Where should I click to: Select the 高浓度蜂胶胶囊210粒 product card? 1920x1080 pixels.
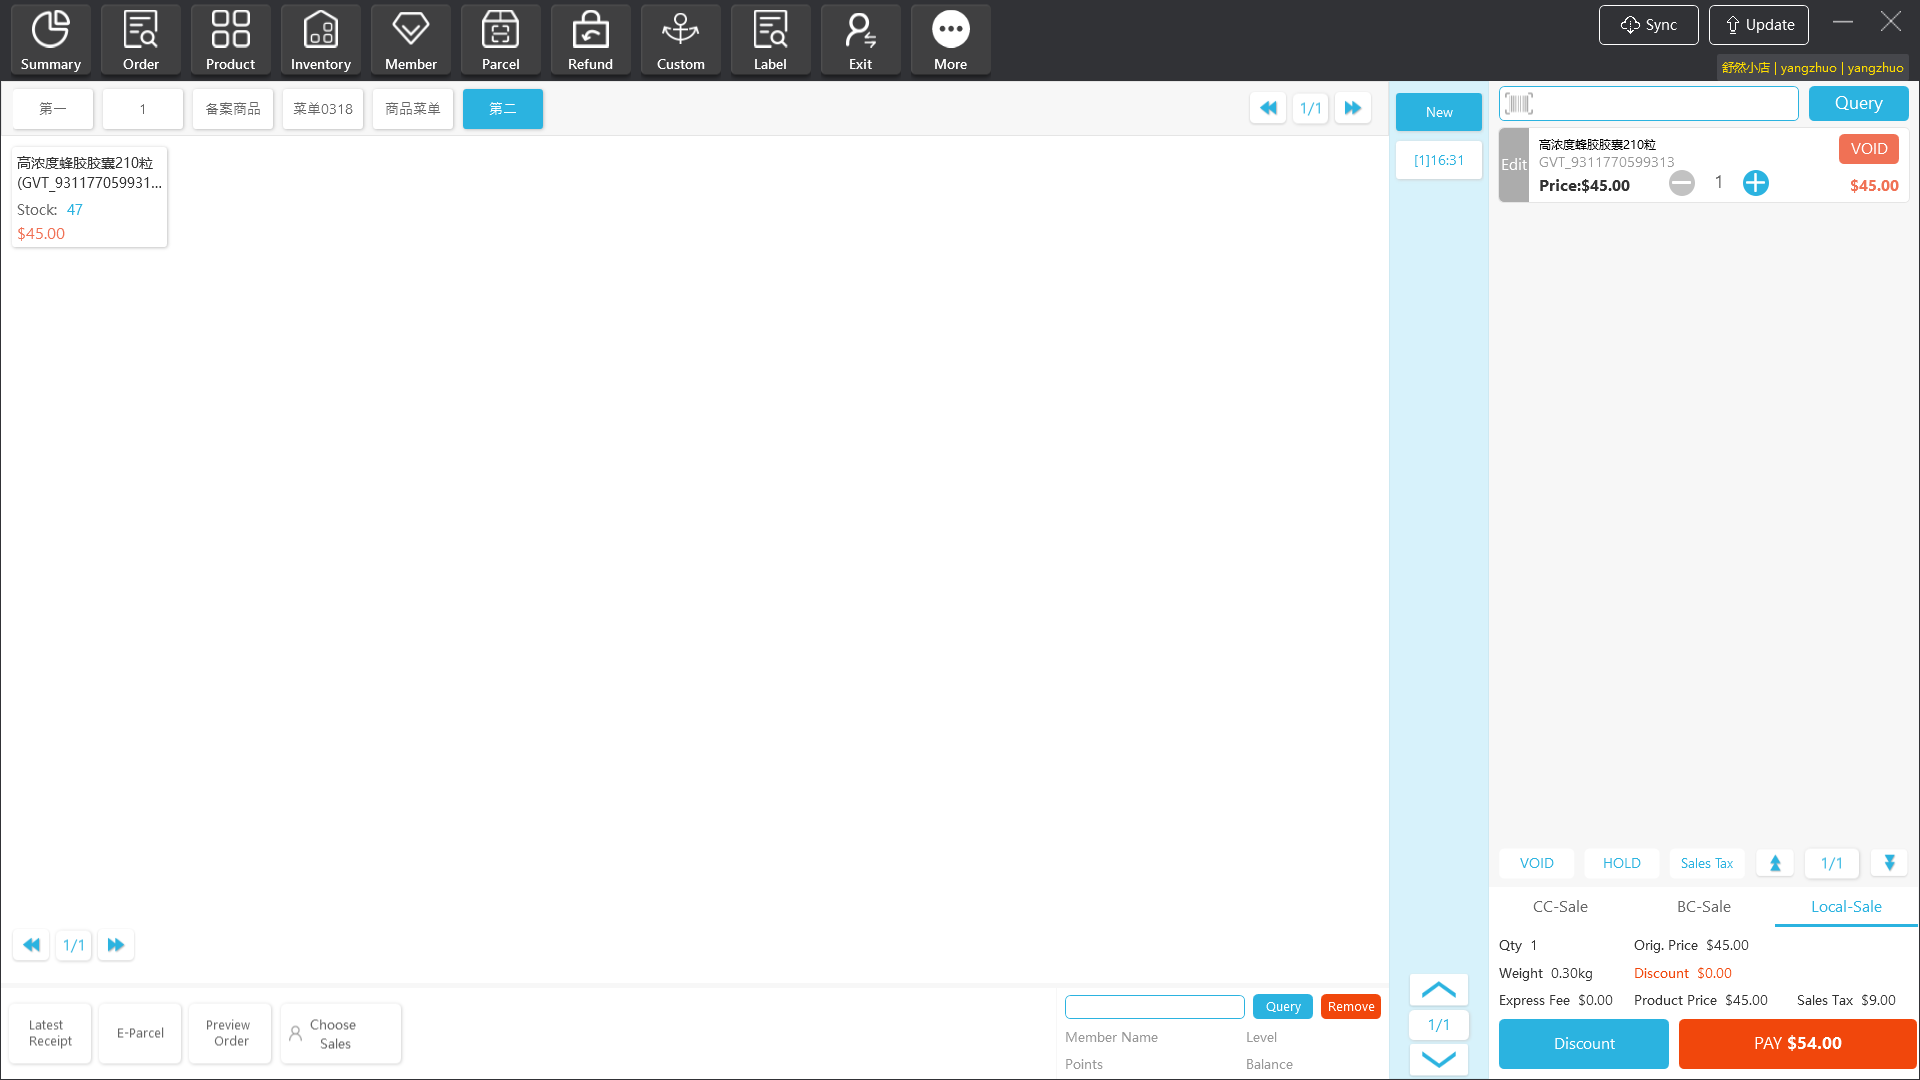[89, 197]
